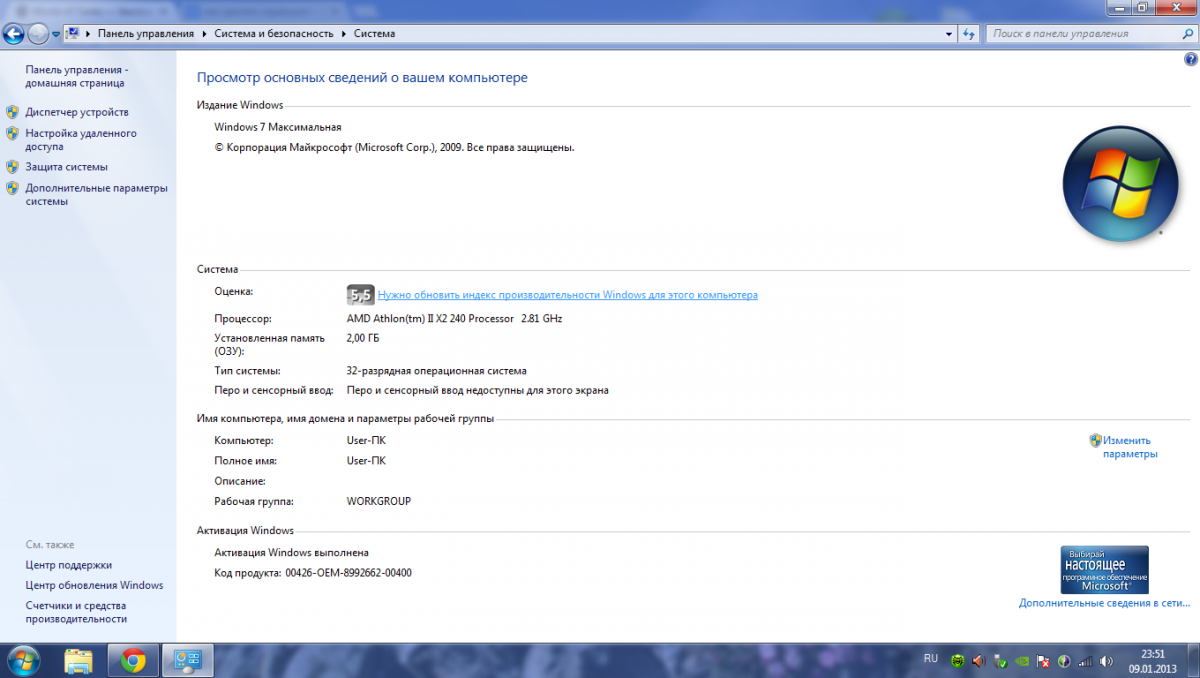Image resolution: width=1200 pixels, height=678 pixels.
Task: Click green shield antivirus tray icon
Action: pos(958,661)
